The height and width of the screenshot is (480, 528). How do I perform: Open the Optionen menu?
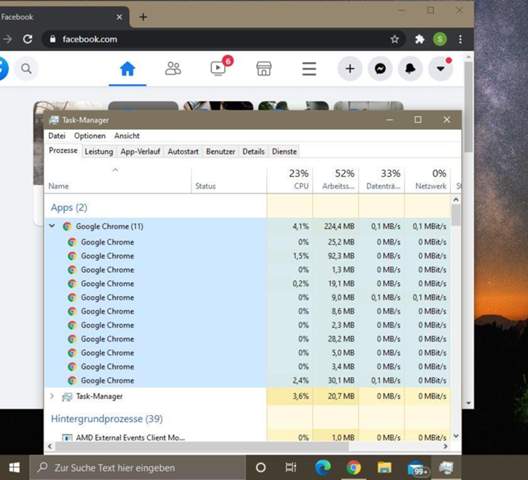tap(90, 136)
